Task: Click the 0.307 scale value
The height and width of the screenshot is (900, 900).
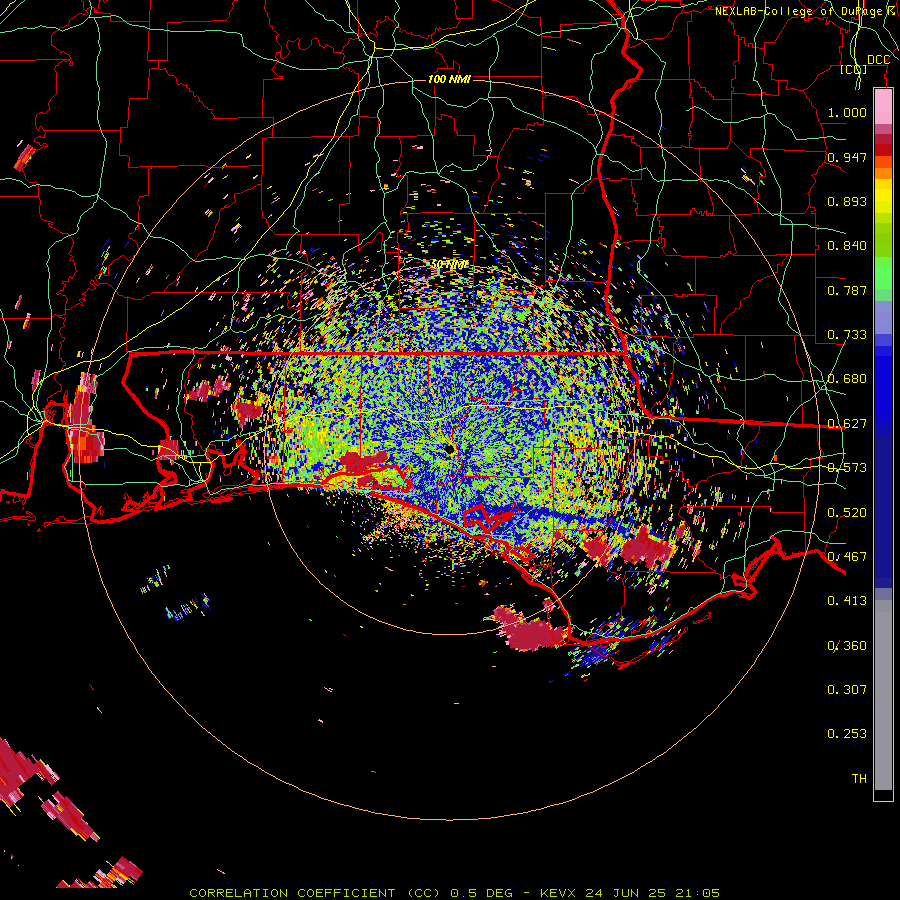Action: click(847, 690)
